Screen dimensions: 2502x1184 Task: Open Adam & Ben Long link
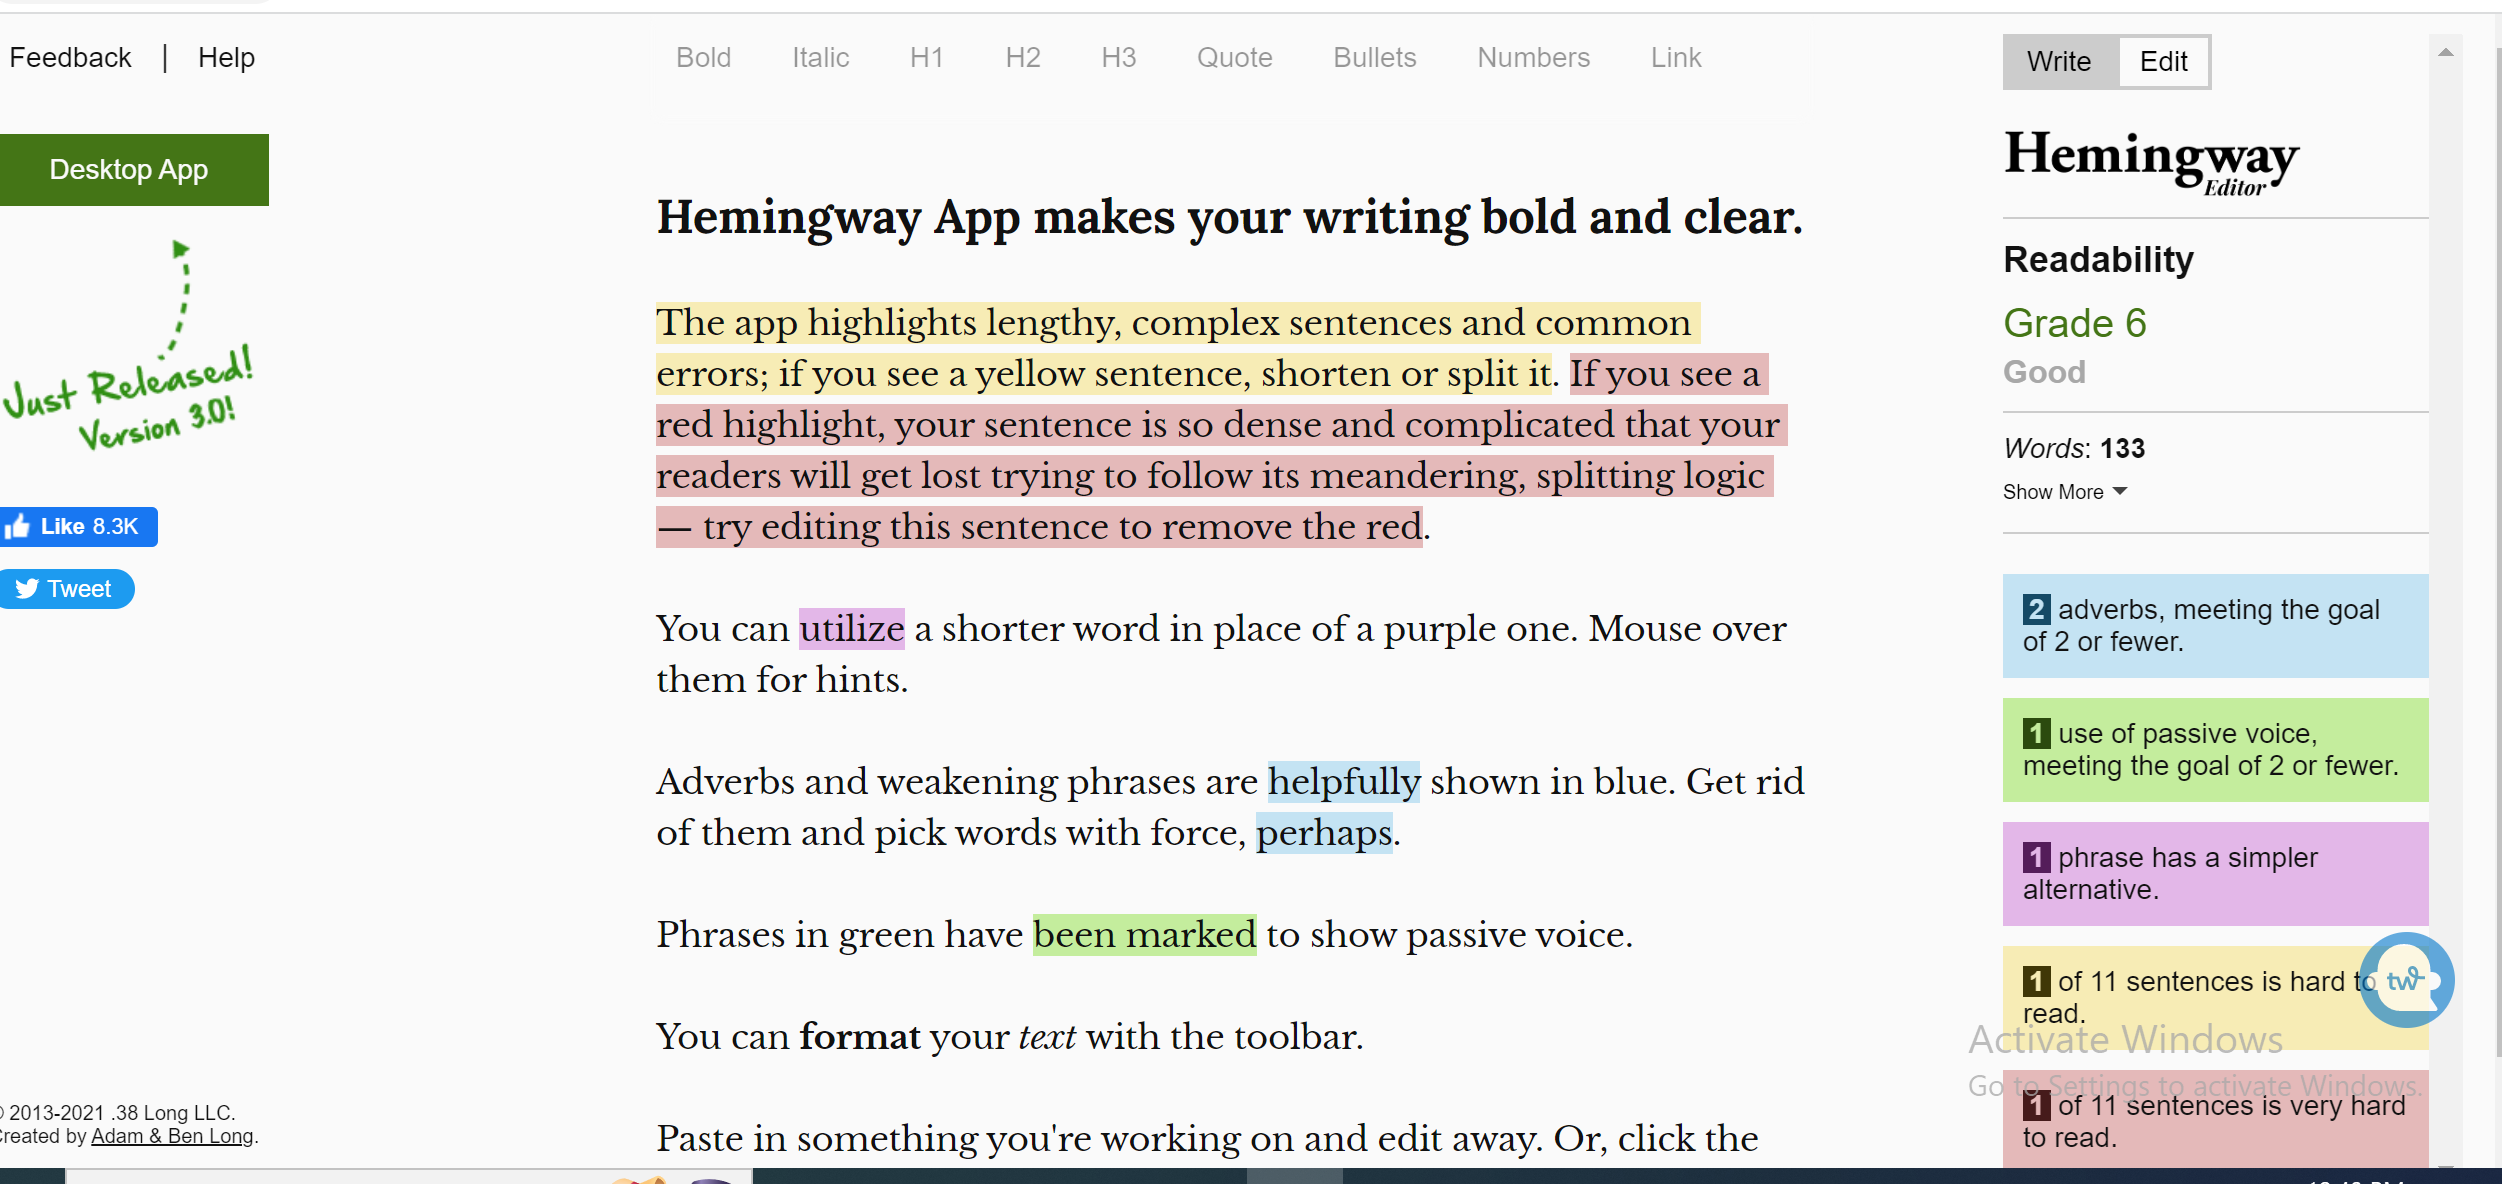tap(172, 1136)
